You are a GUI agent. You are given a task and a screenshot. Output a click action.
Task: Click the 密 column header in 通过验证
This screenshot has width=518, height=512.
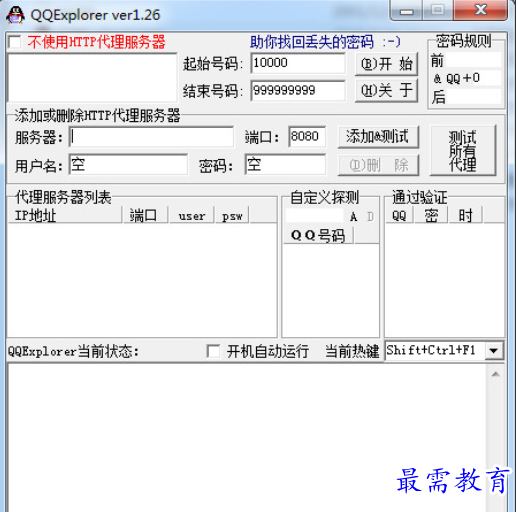[x=431, y=215]
